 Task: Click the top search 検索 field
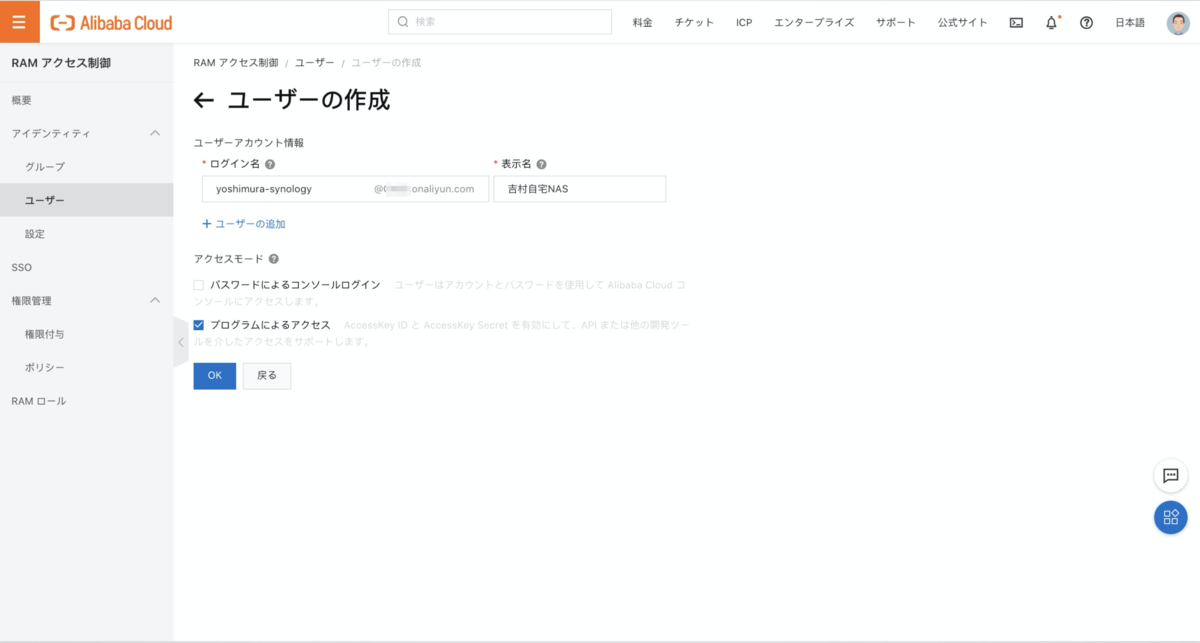[499, 22]
